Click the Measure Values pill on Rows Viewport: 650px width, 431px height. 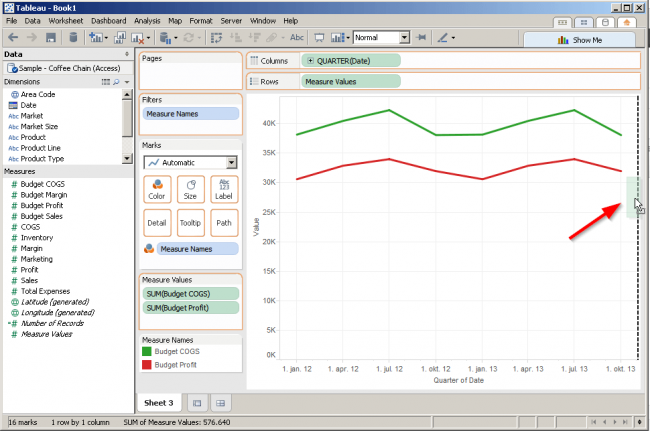(x=351, y=82)
